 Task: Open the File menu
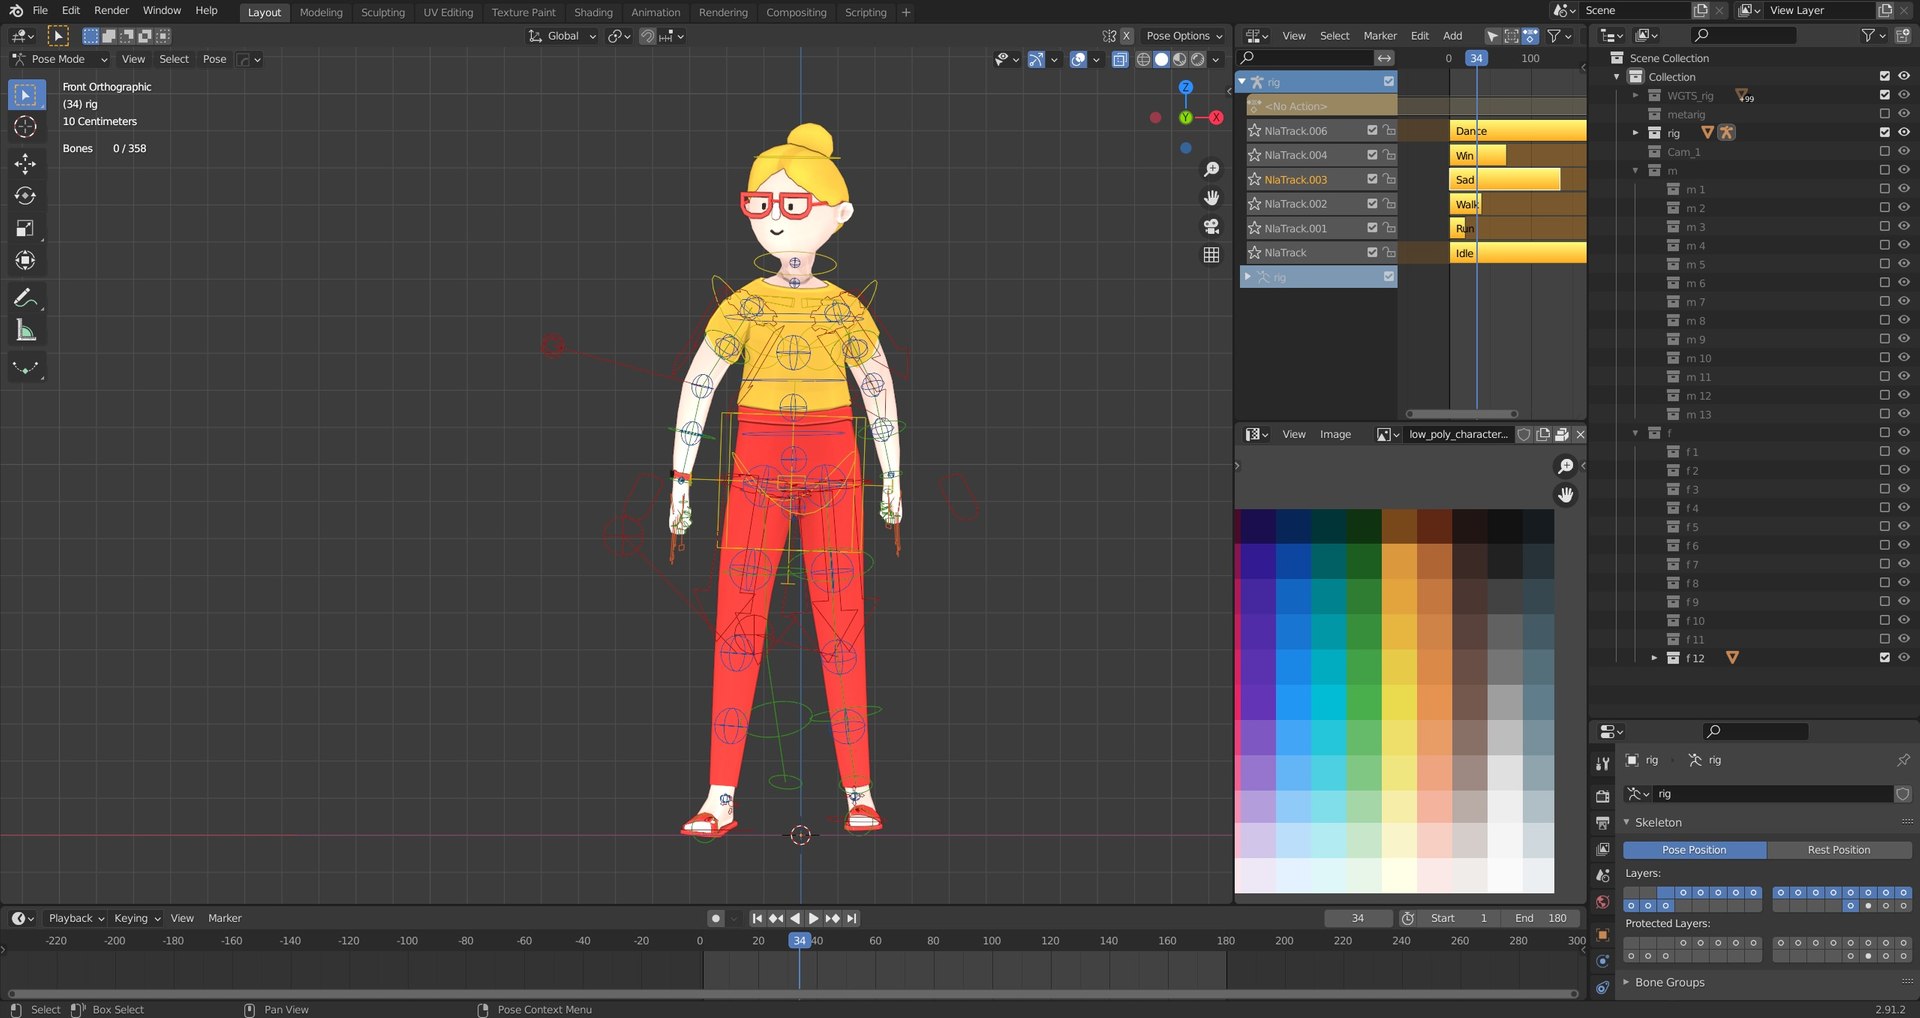[40, 11]
